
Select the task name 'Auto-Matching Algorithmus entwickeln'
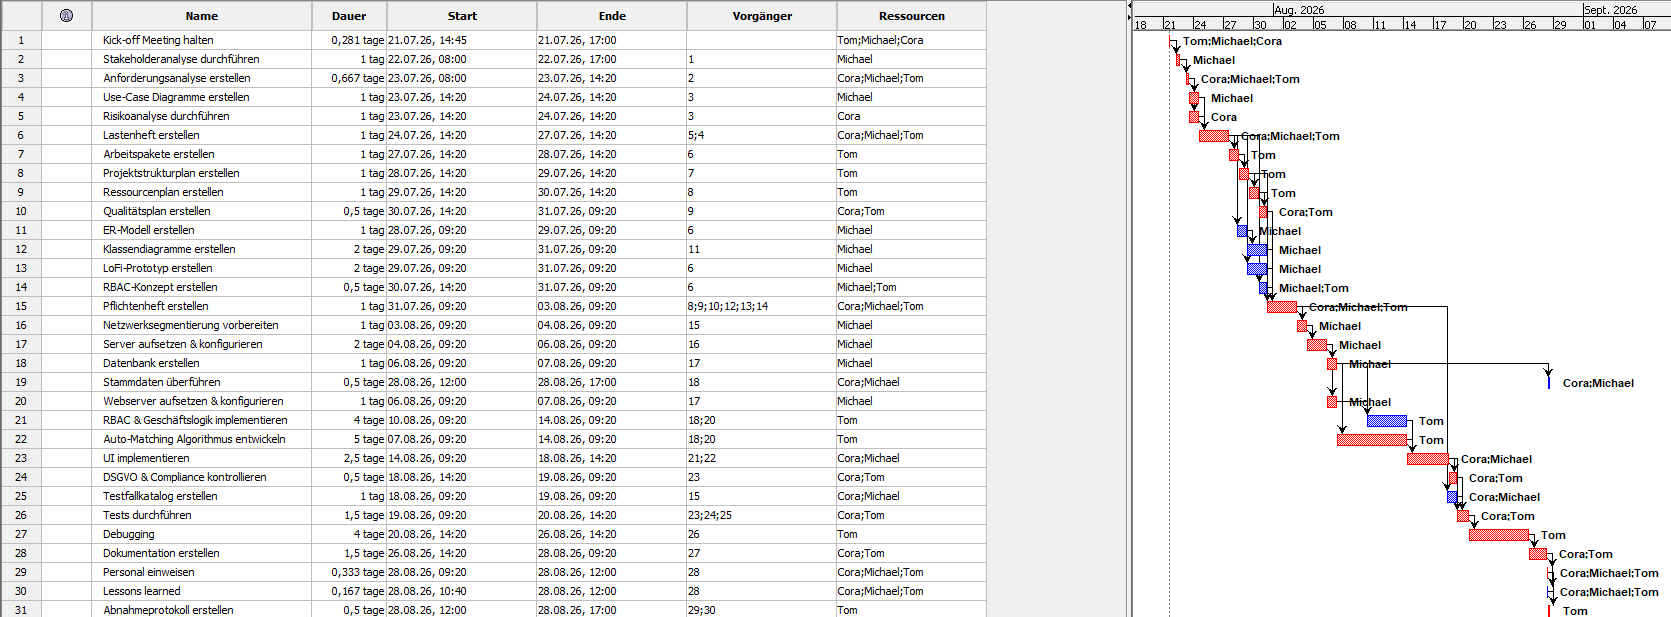click(194, 439)
